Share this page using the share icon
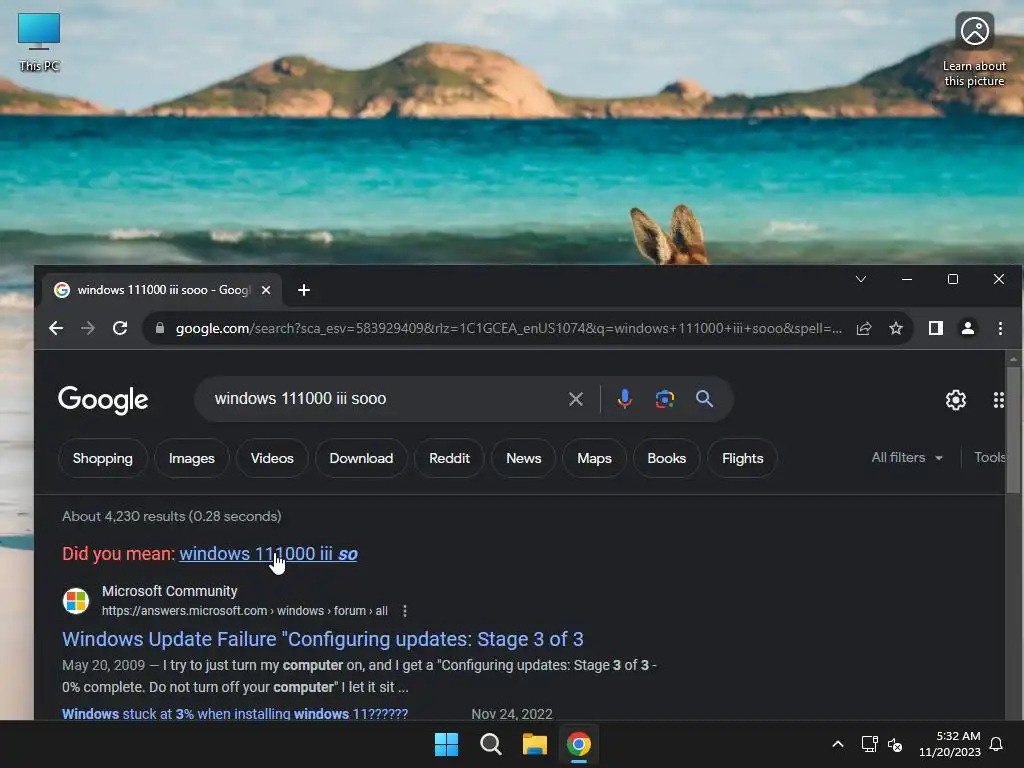 tap(864, 328)
